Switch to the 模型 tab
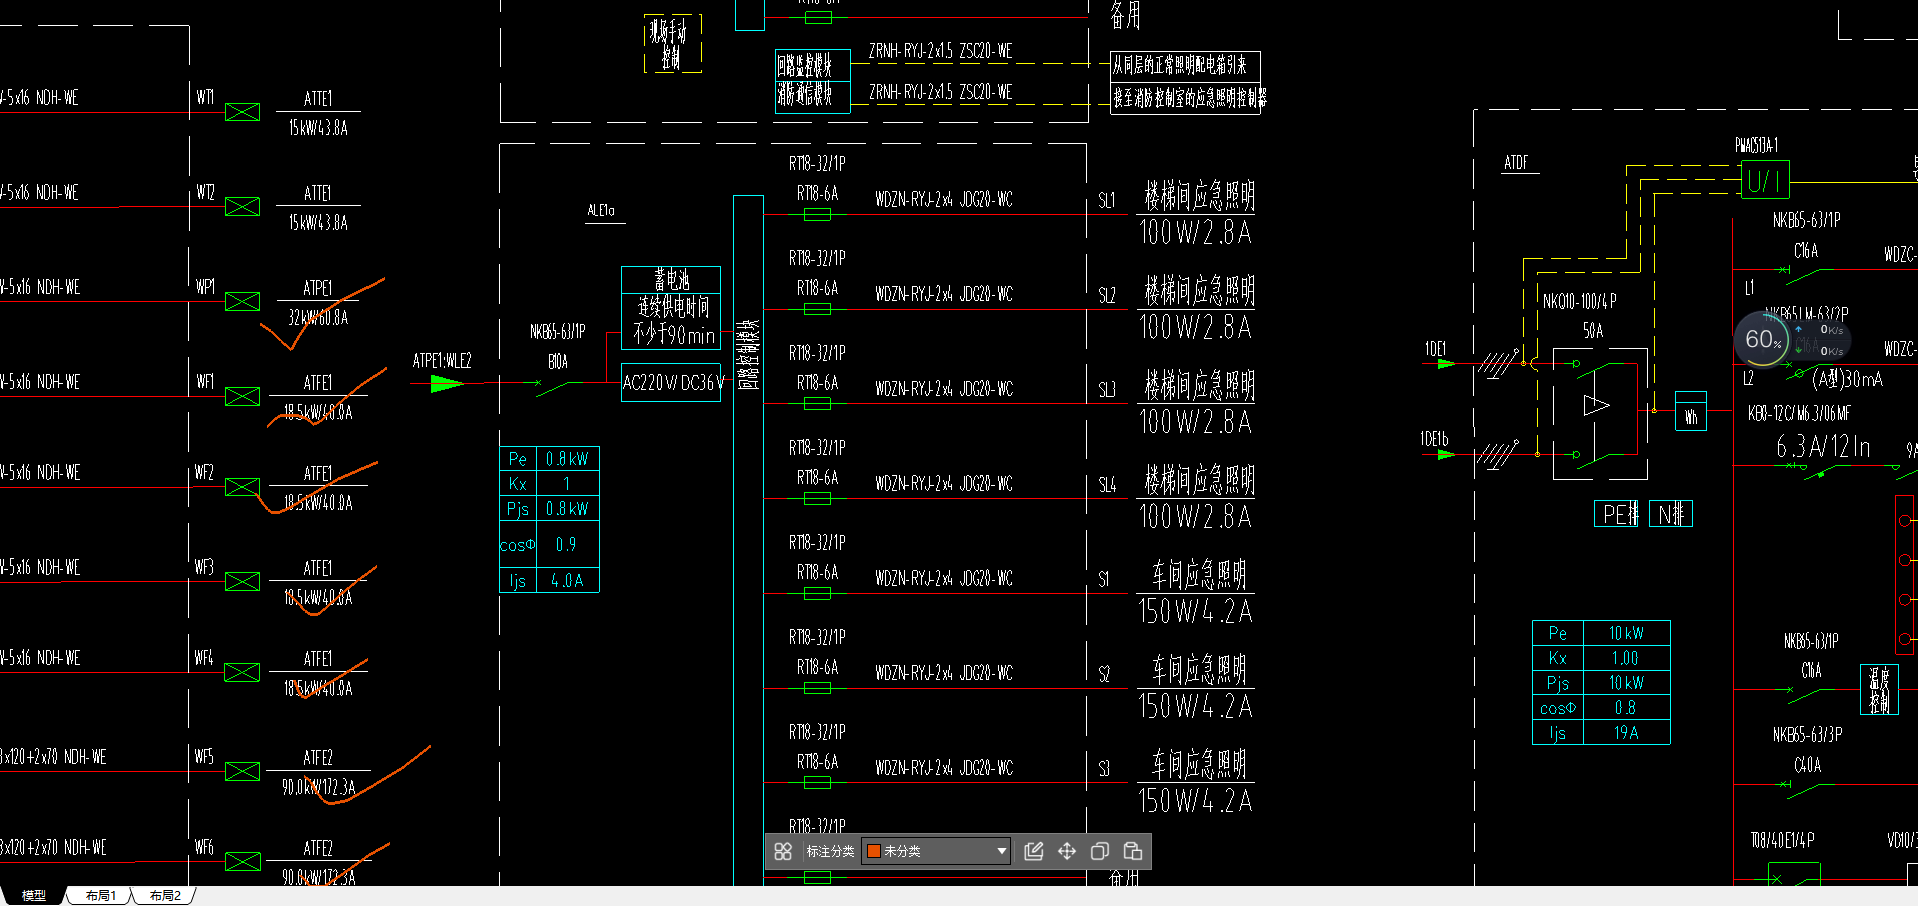This screenshot has width=1918, height=906. pyautogui.click(x=33, y=896)
